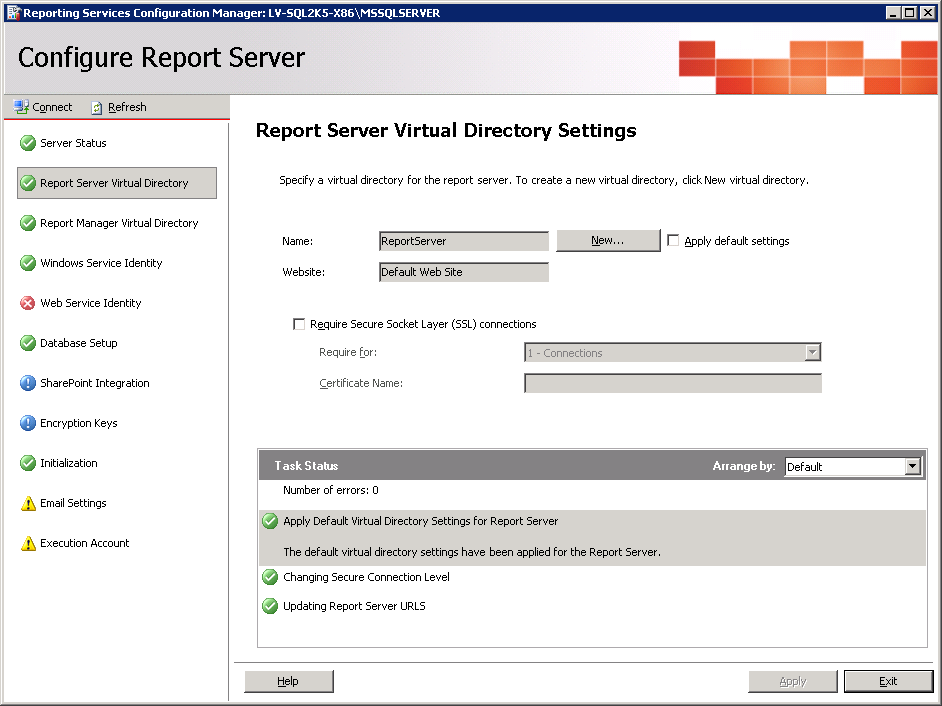The image size is (942, 706).
Task: Click the yellow warning icon beside Email Settings
Action: coord(28,503)
